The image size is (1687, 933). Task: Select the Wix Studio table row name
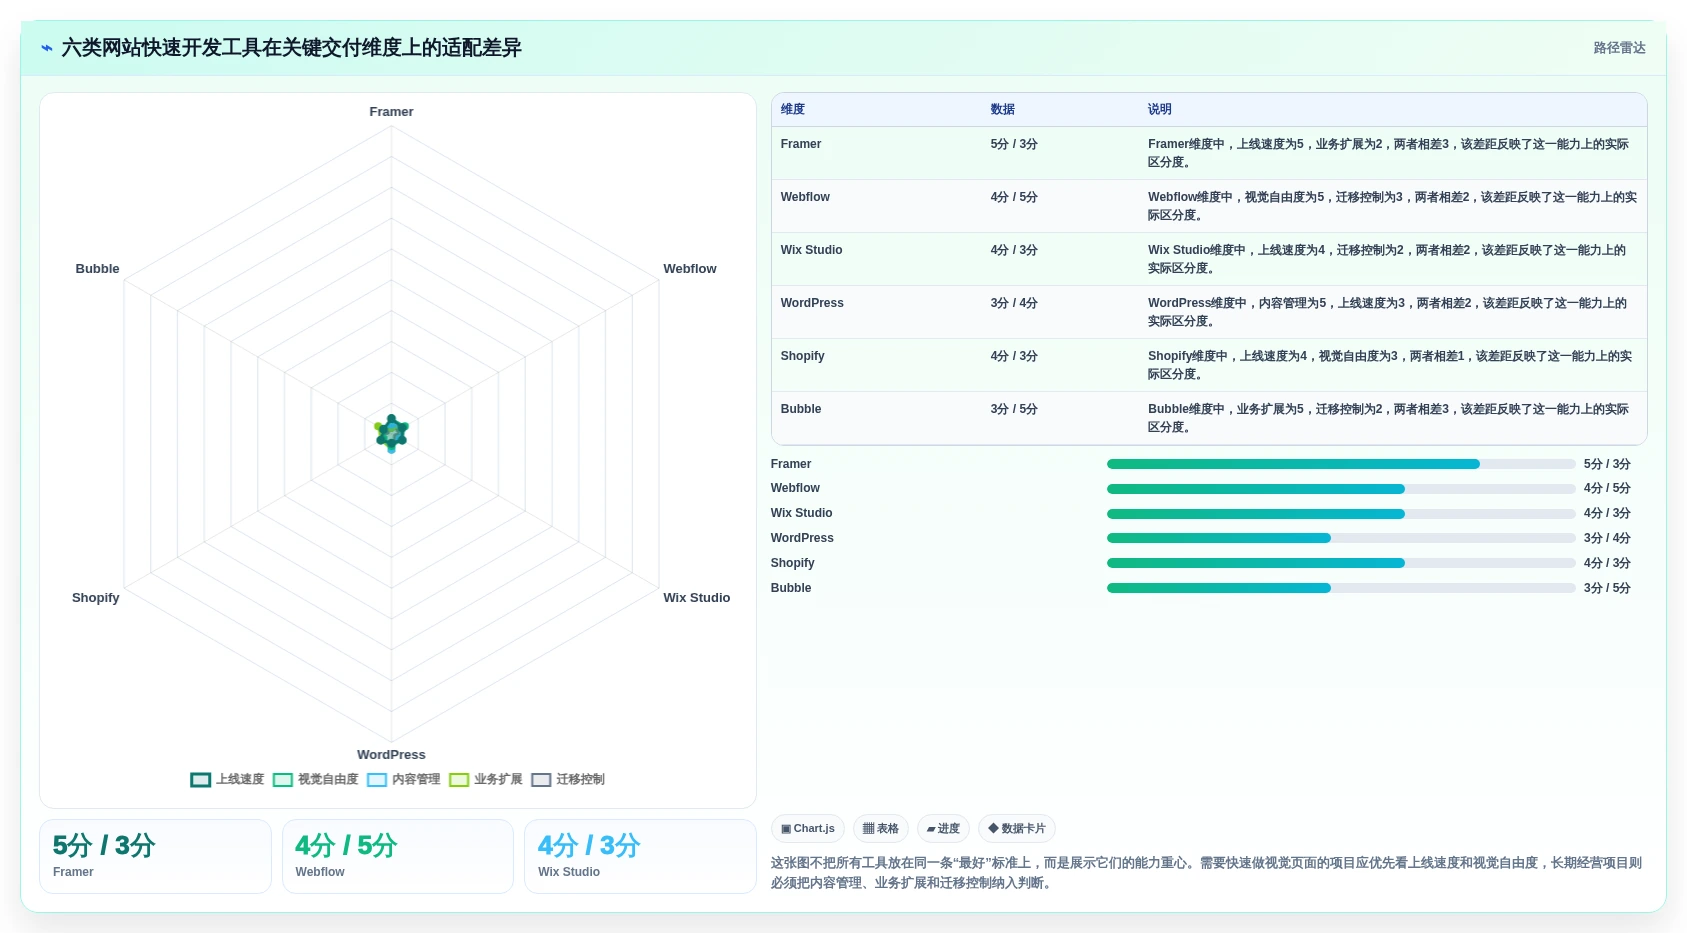[x=811, y=250]
